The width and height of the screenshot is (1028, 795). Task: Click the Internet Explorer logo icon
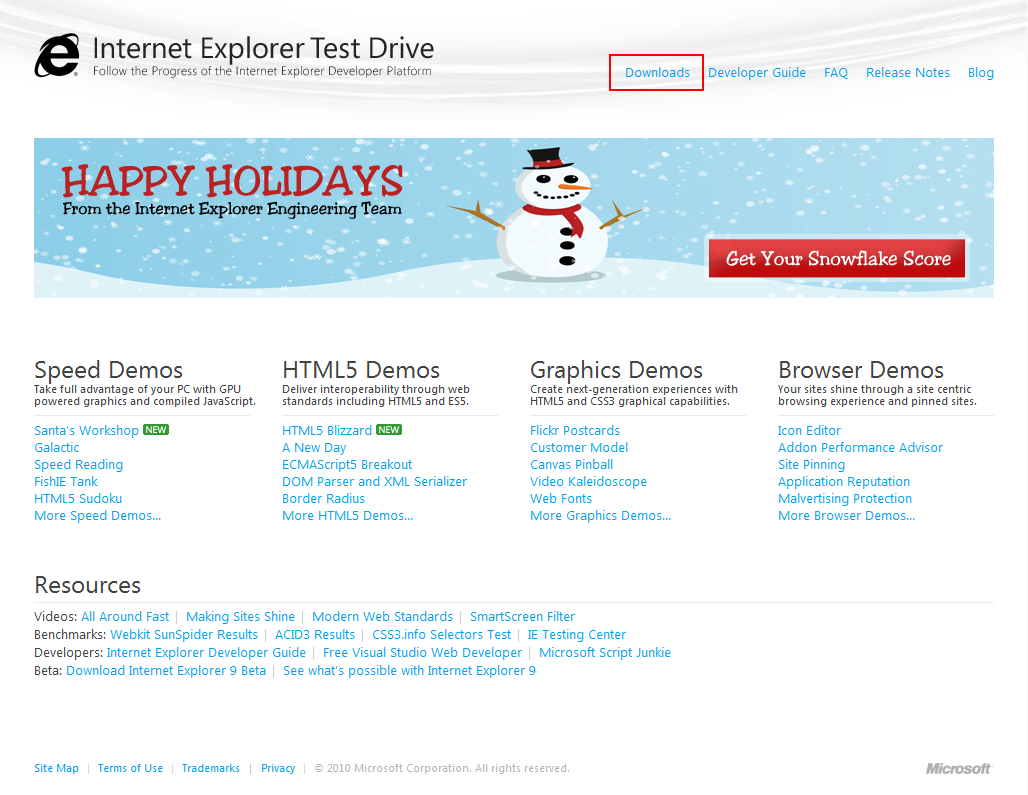coord(57,56)
